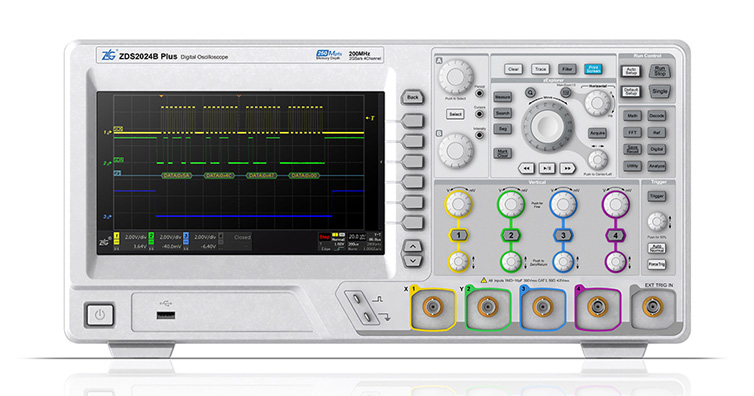The width and height of the screenshot is (754, 396).
Task: Click the large central navigation wheel
Action: [548, 126]
